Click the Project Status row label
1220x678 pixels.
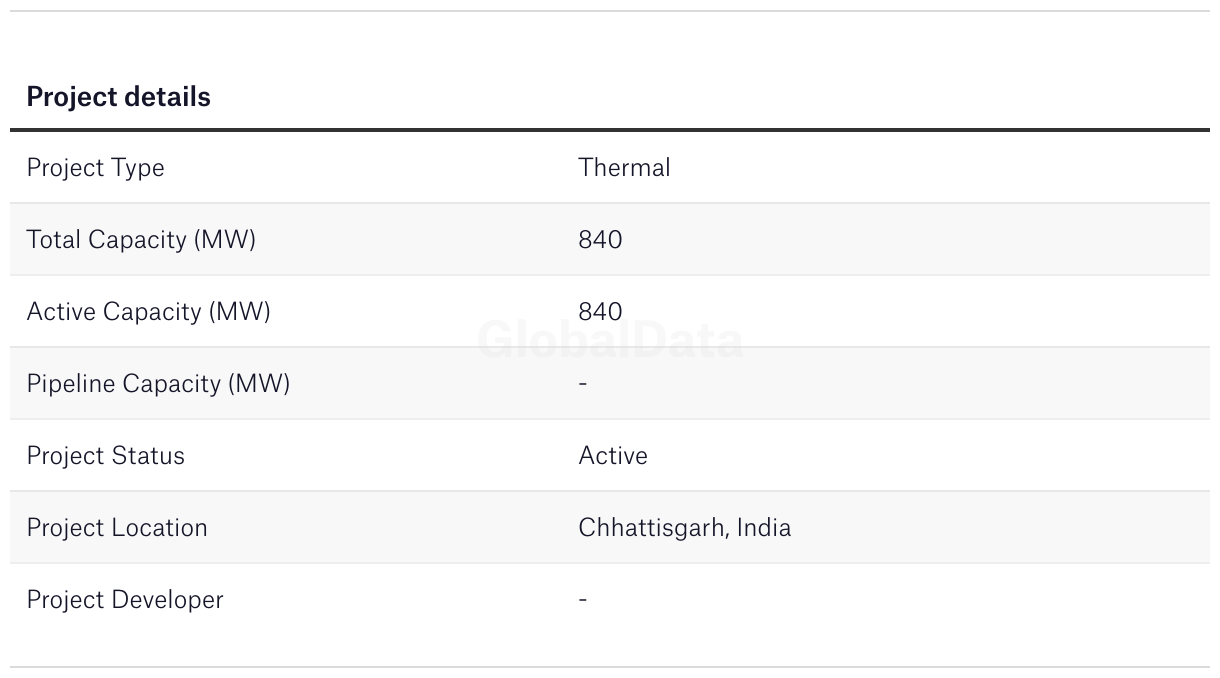click(x=105, y=456)
